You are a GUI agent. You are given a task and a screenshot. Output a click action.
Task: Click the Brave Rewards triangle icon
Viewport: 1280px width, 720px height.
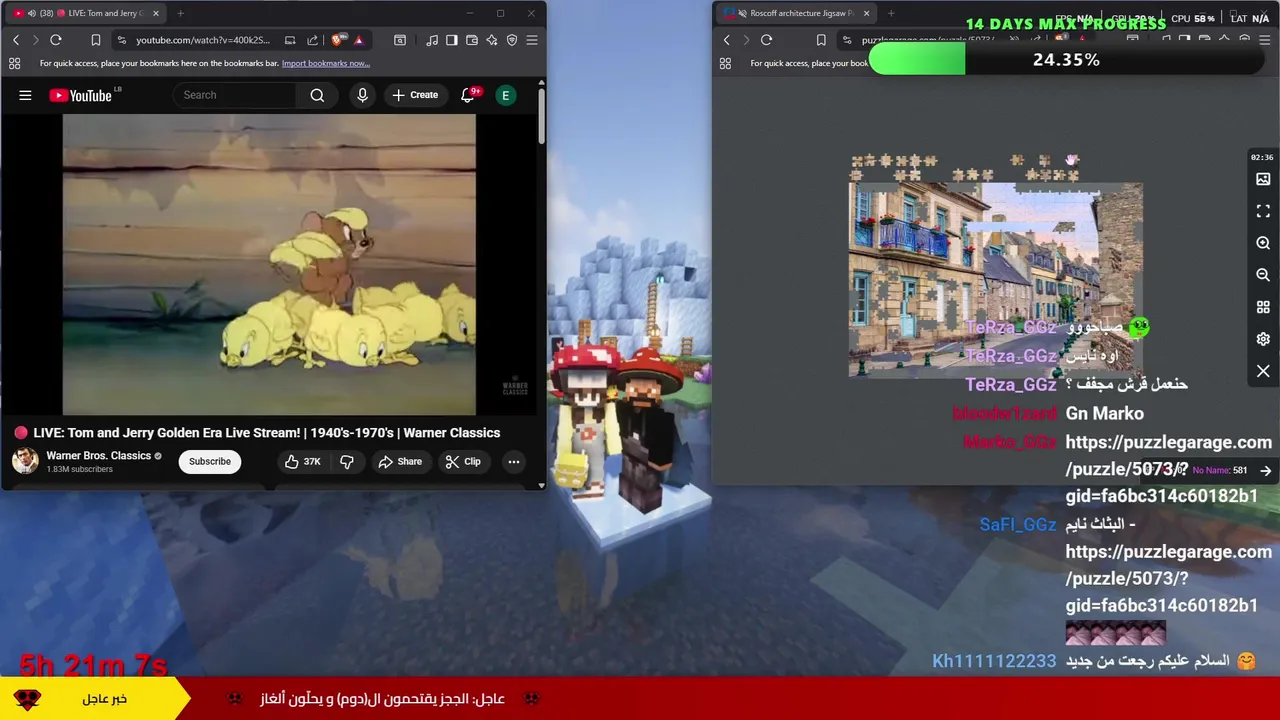tap(358, 40)
